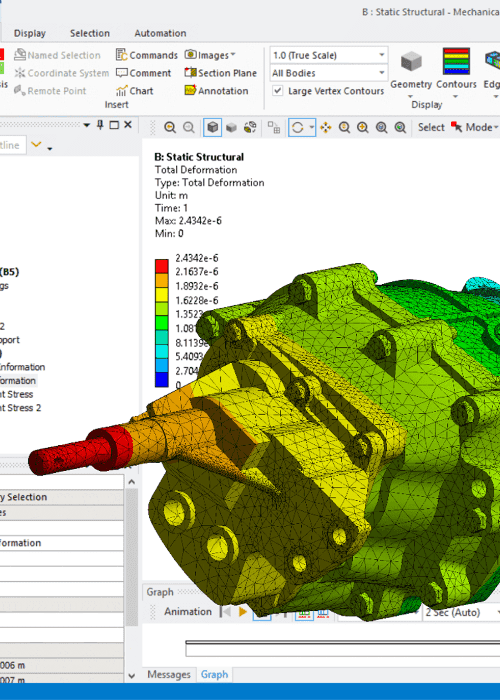Open the 2 Sec (Auto) dropdown

pos(462,612)
